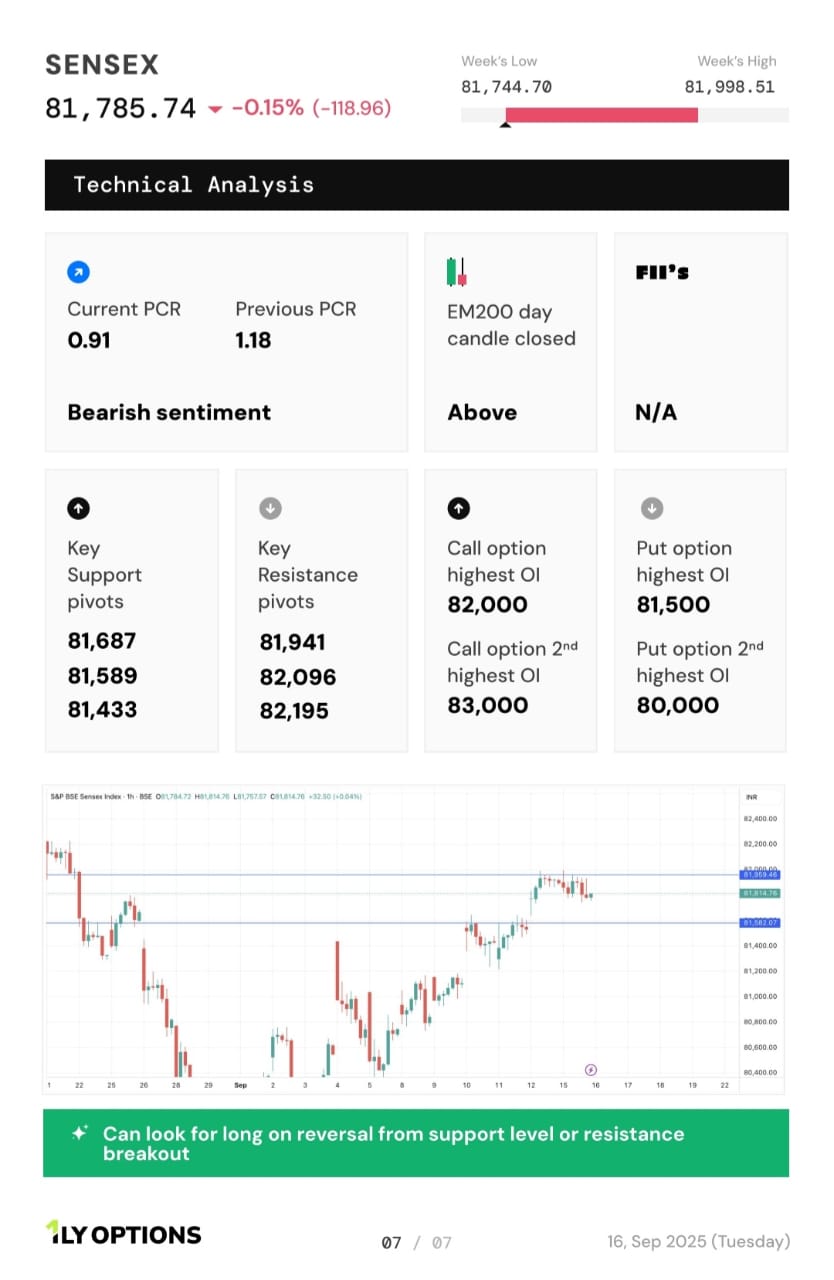Image resolution: width=834 pixels, height=1280 pixels.
Task: Click the red down triangle beside Sensex price
Action: [x=215, y=109]
